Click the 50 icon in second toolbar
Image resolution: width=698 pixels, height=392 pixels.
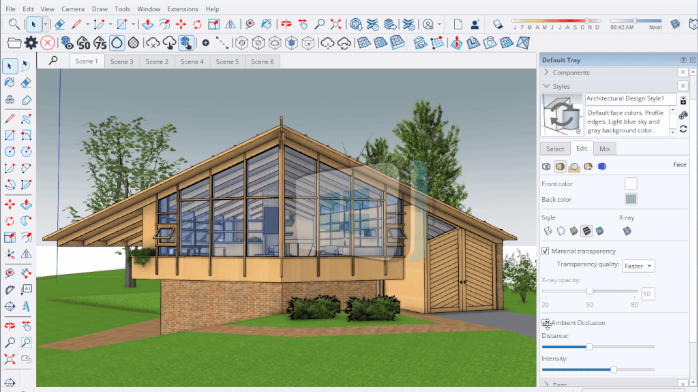coord(83,43)
